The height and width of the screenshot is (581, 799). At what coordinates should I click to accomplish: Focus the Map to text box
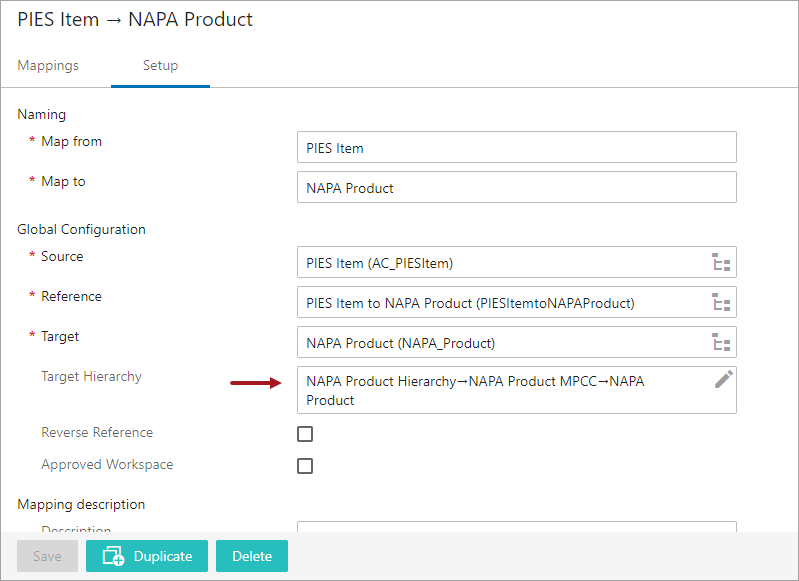pyautogui.click(x=516, y=188)
